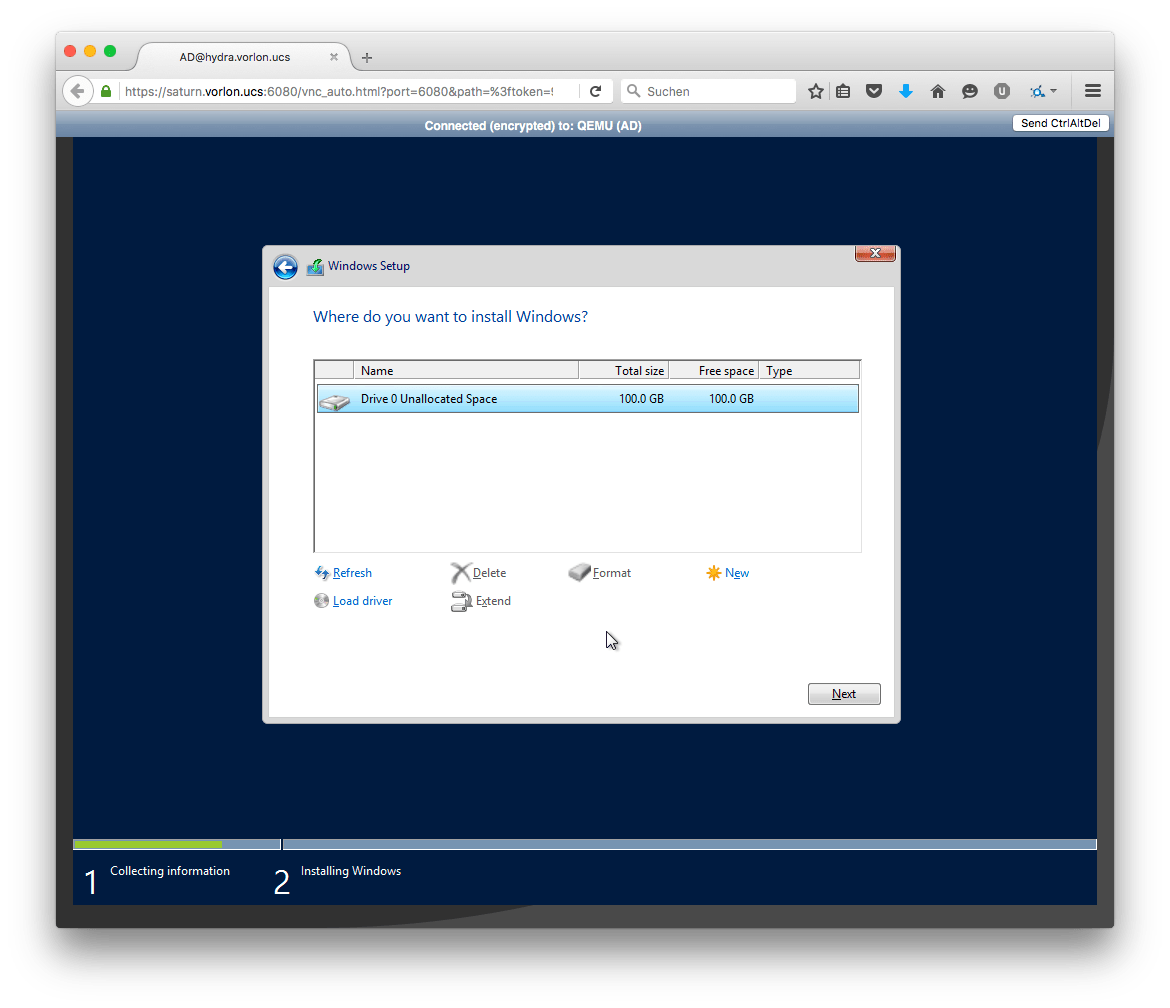This screenshot has height=1008, width=1170.
Task: Click the New partition option
Action: (736, 573)
